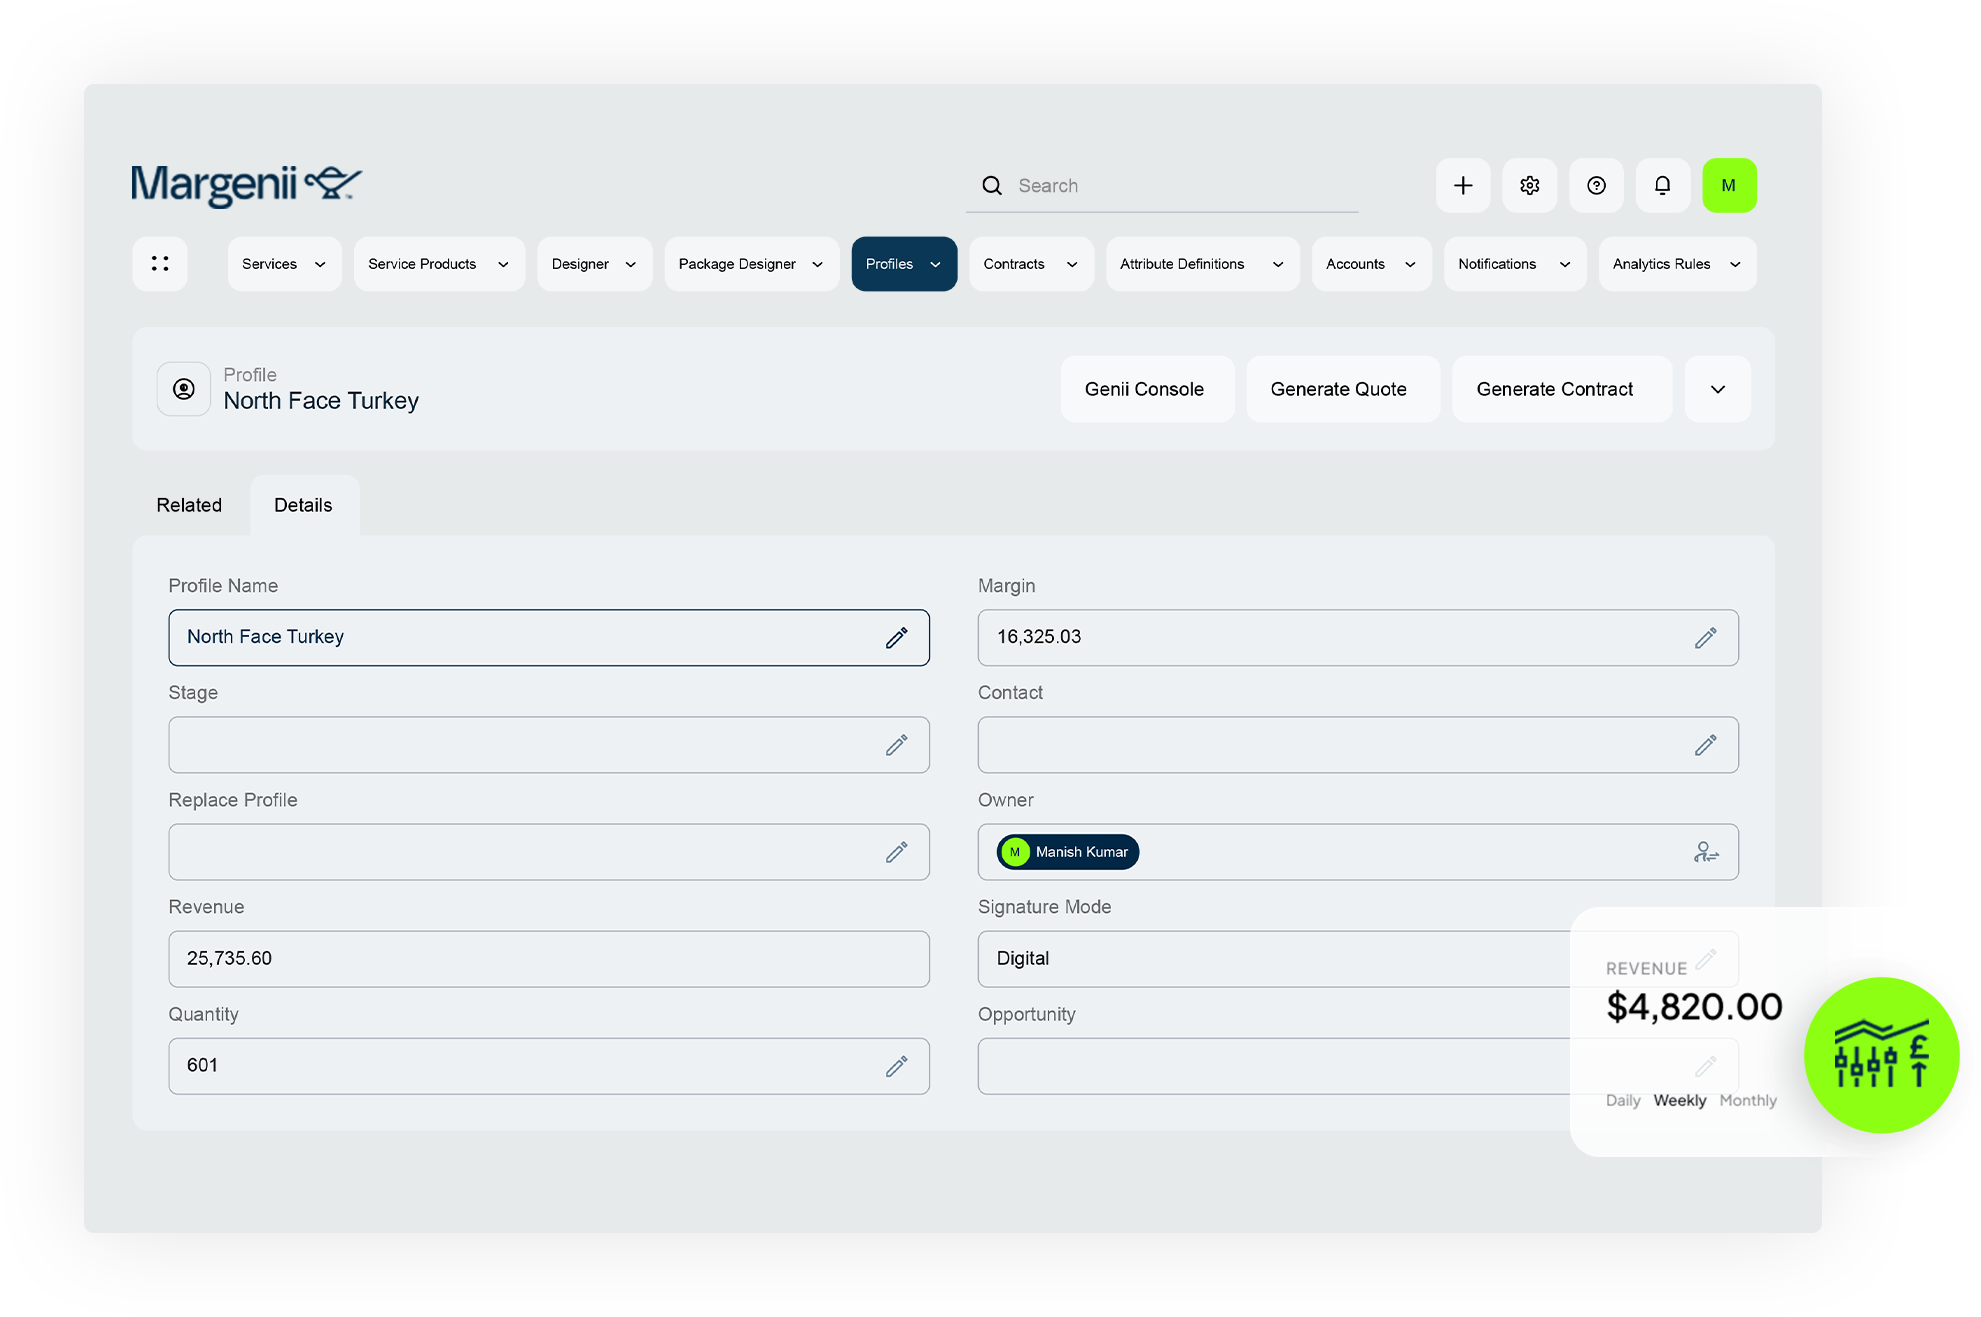The width and height of the screenshot is (1981, 1317).
Task: Expand the Analytics Rules dropdown
Action: [1676, 264]
